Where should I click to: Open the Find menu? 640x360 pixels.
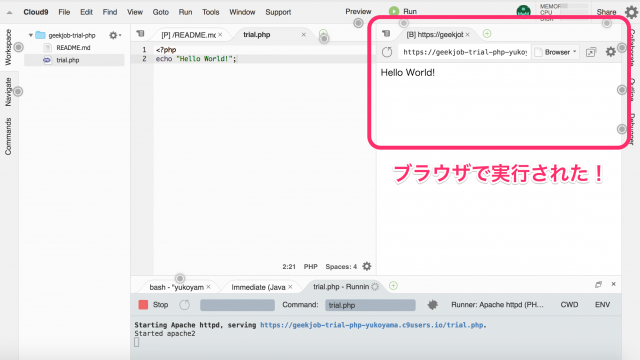coord(110,12)
